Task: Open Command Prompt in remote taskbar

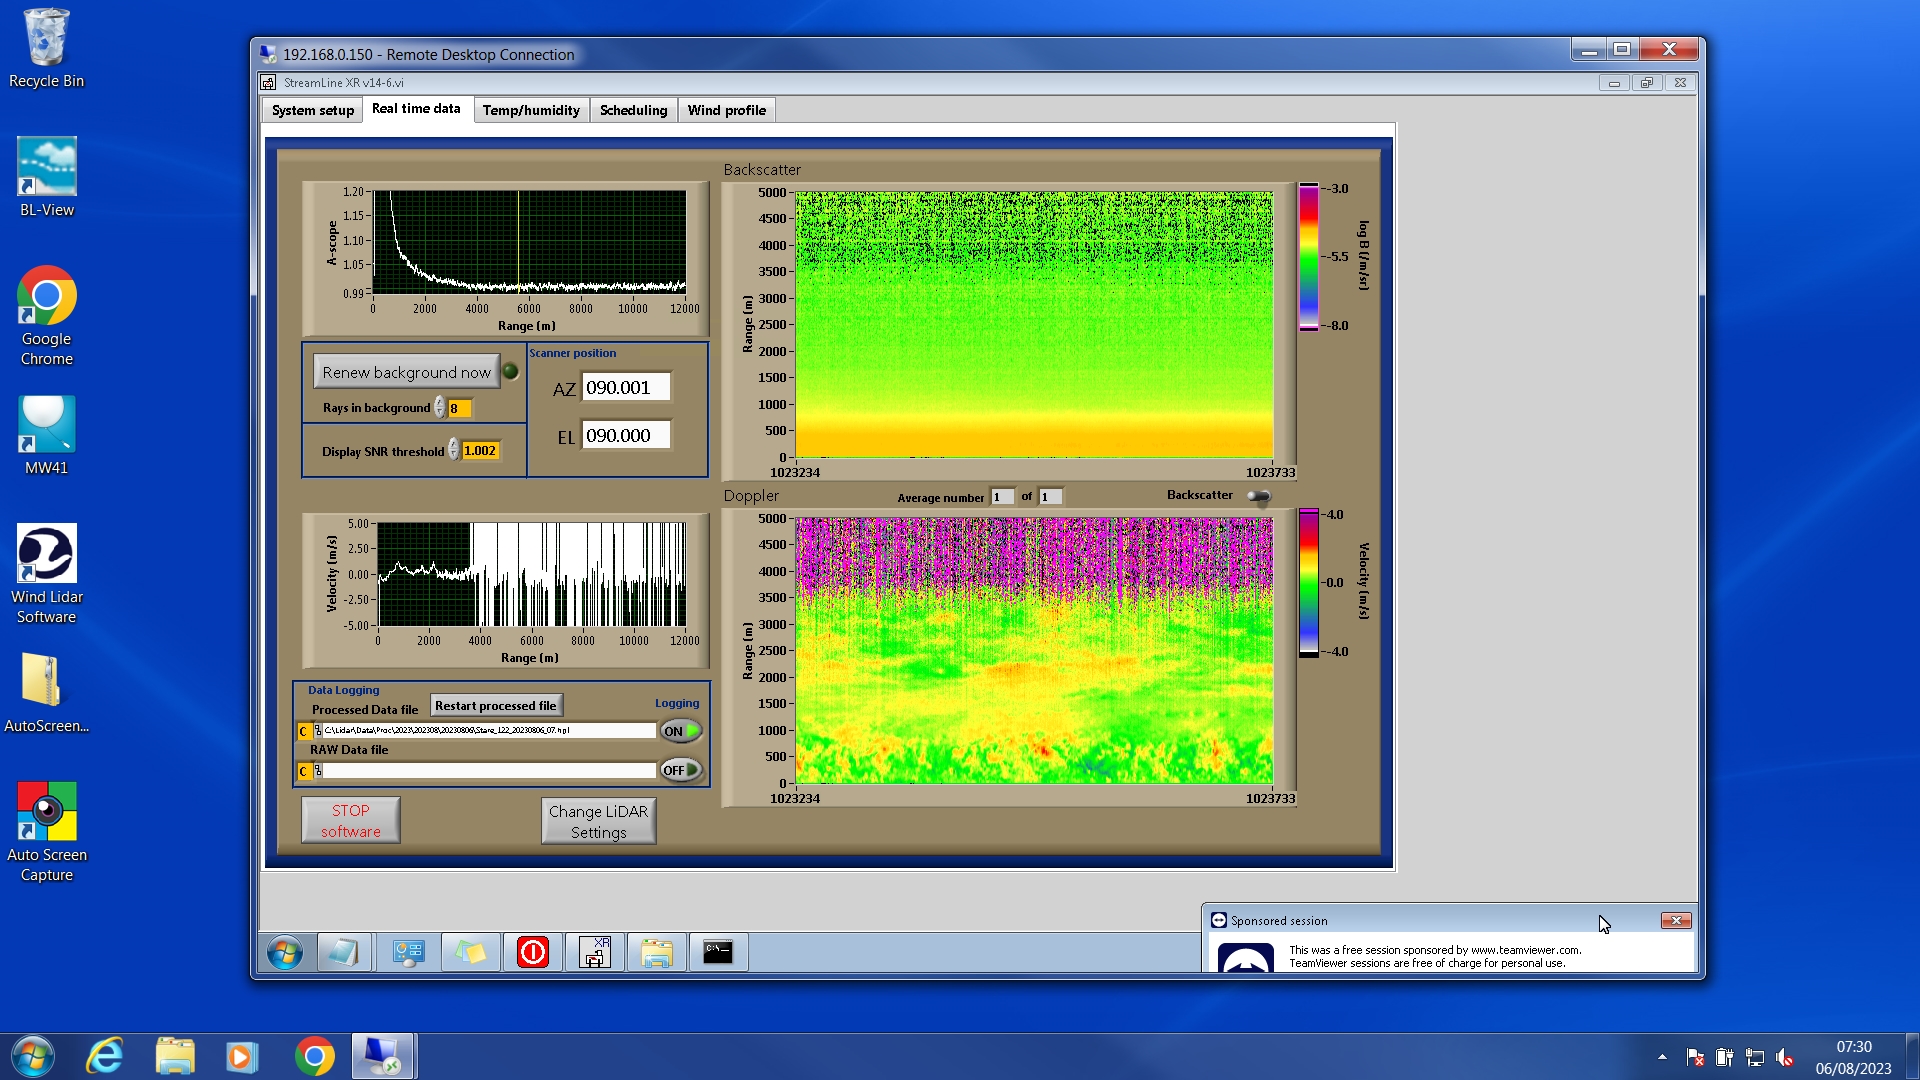Action: click(718, 953)
